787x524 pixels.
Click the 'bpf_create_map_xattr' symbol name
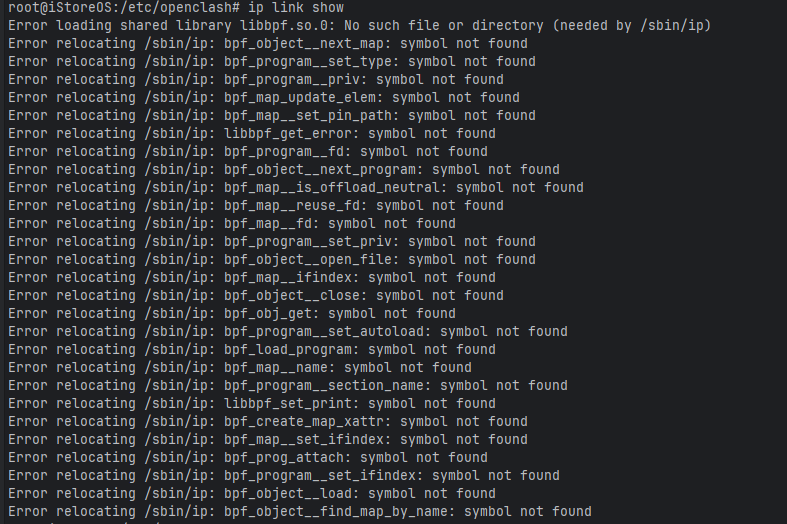pyautogui.click(x=303, y=421)
